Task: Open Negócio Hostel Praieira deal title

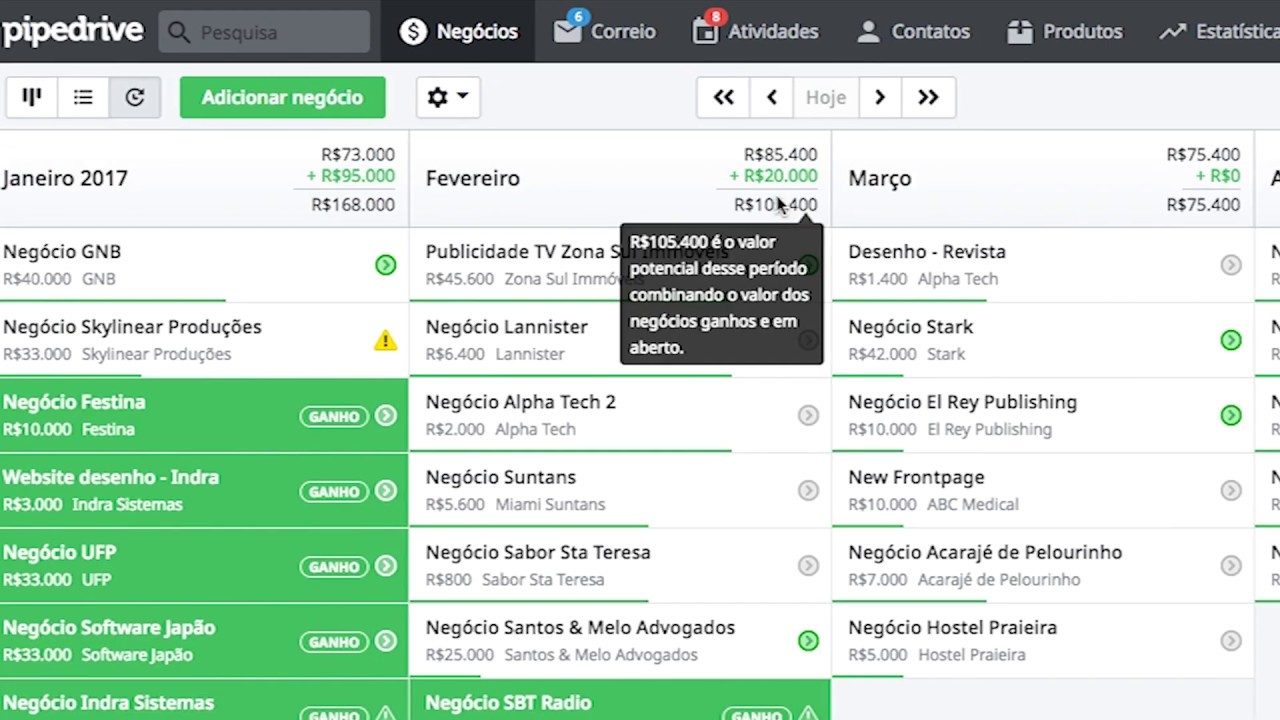Action: (x=953, y=627)
